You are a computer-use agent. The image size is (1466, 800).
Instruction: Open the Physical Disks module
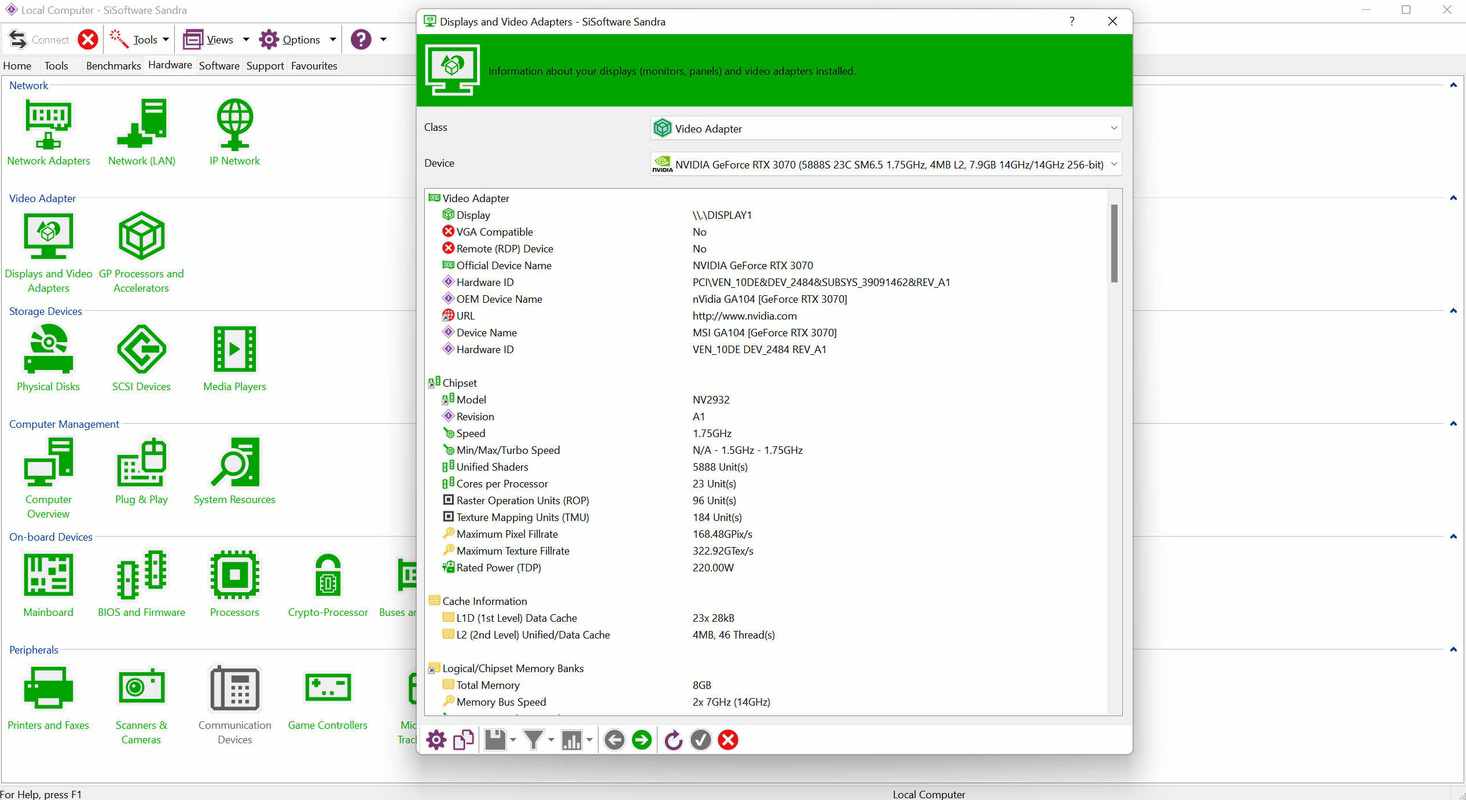coord(47,349)
